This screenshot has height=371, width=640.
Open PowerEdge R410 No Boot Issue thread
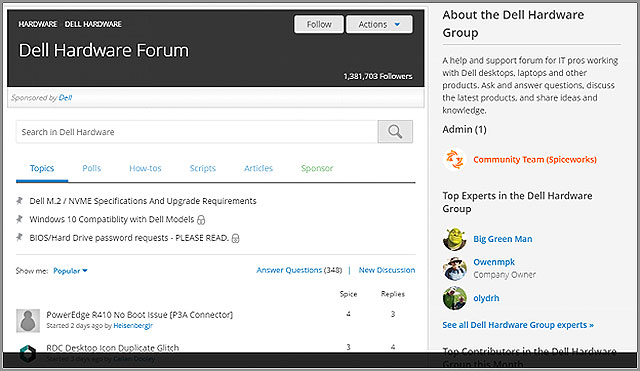click(x=140, y=315)
